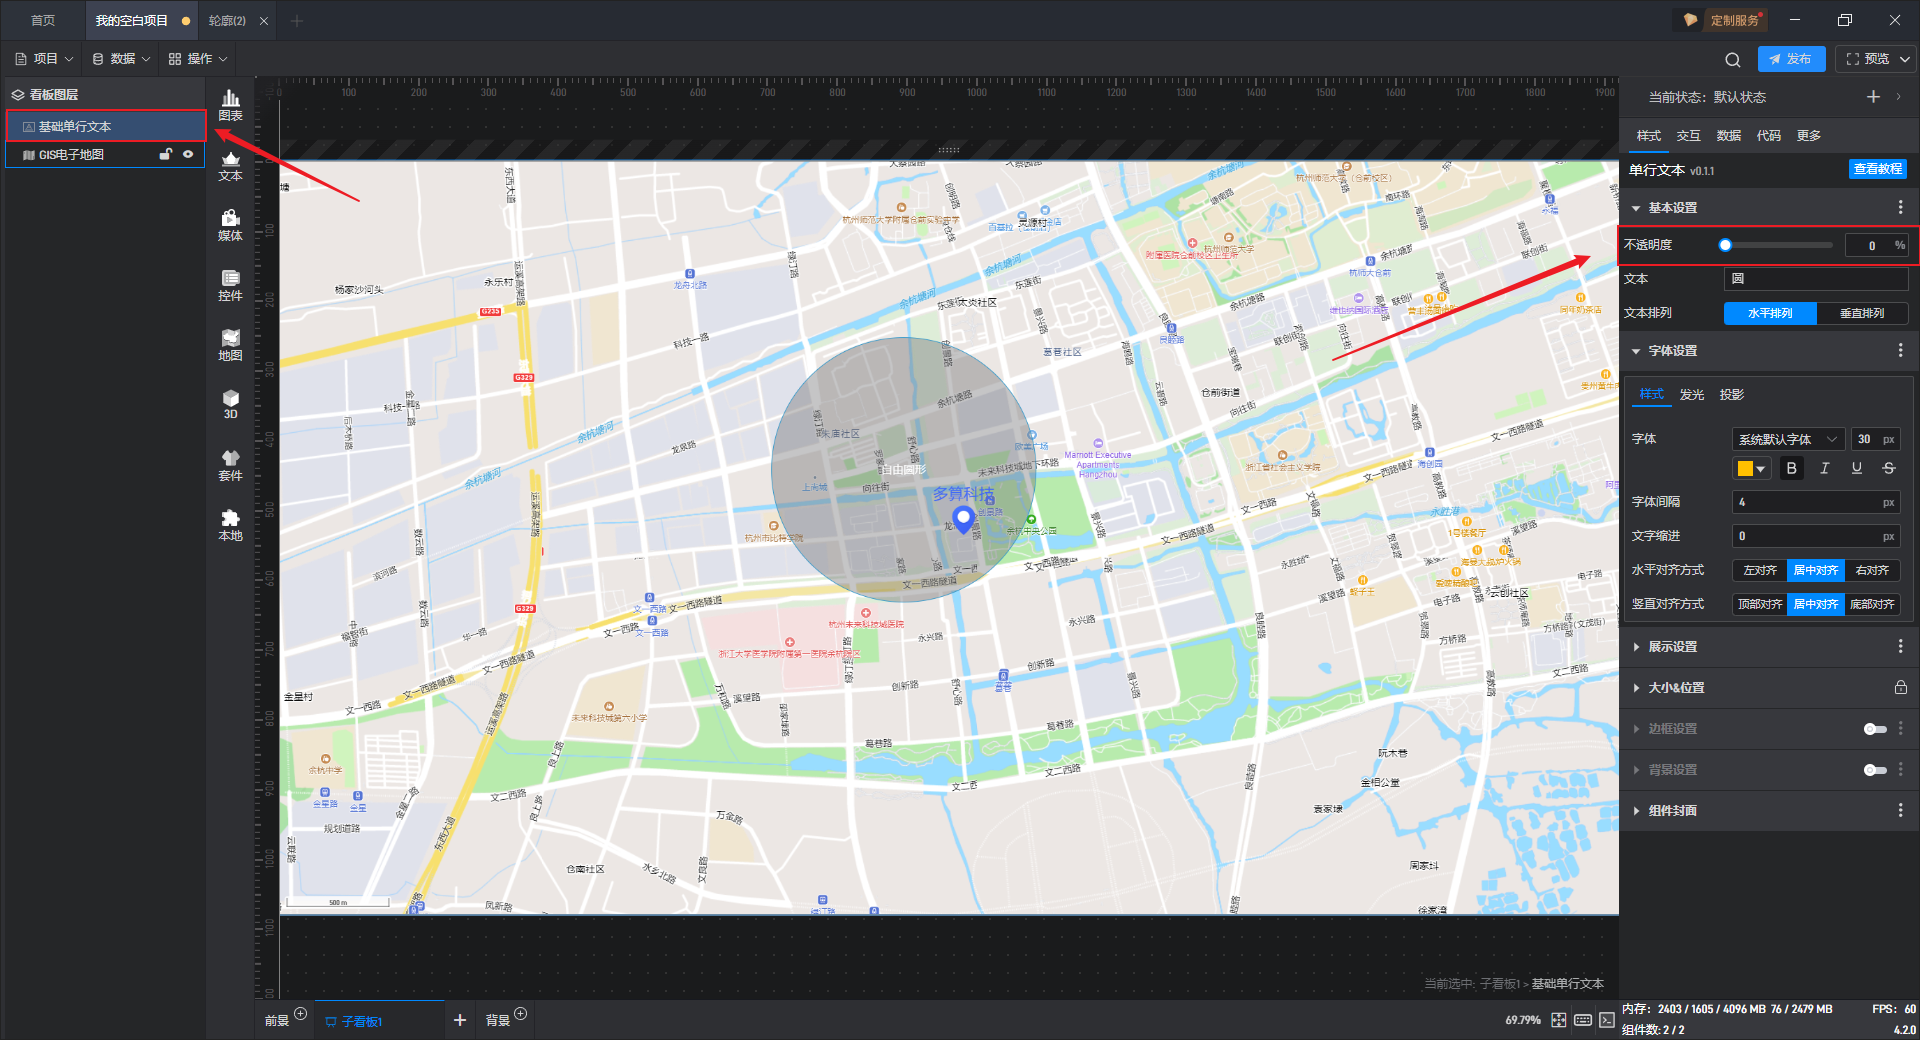
Task: Open more options for 基本设置 section
Action: tap(1900, 208)
